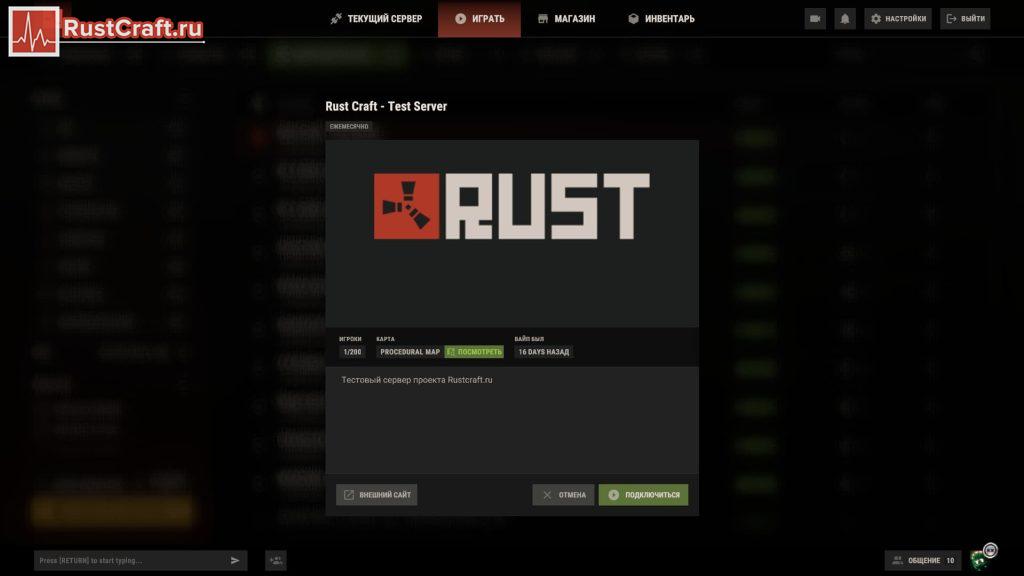Click the 1/200 players count
This screenshot has height=576, width=1024.
pos(352,352)
